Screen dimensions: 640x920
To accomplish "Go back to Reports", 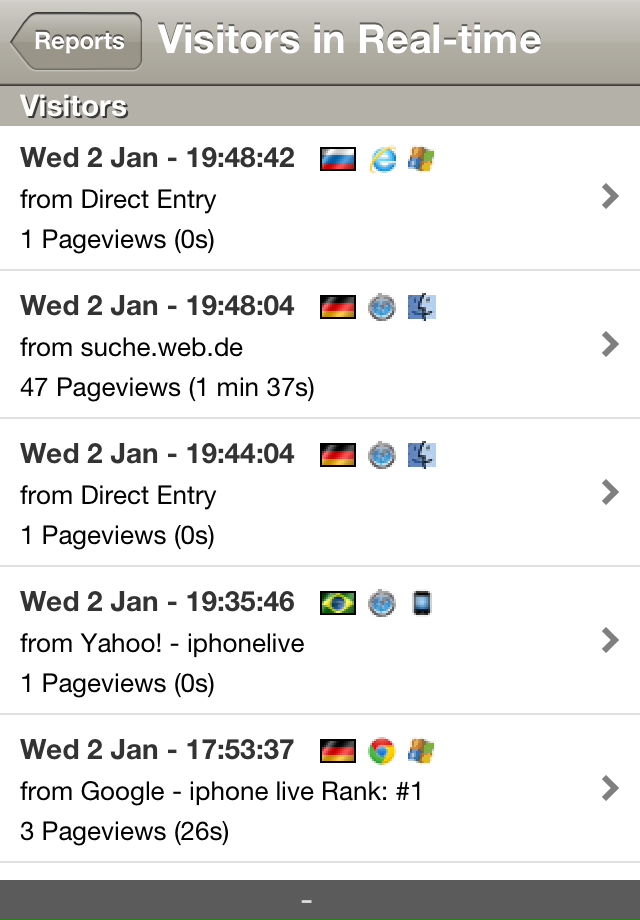I will 76,41.
